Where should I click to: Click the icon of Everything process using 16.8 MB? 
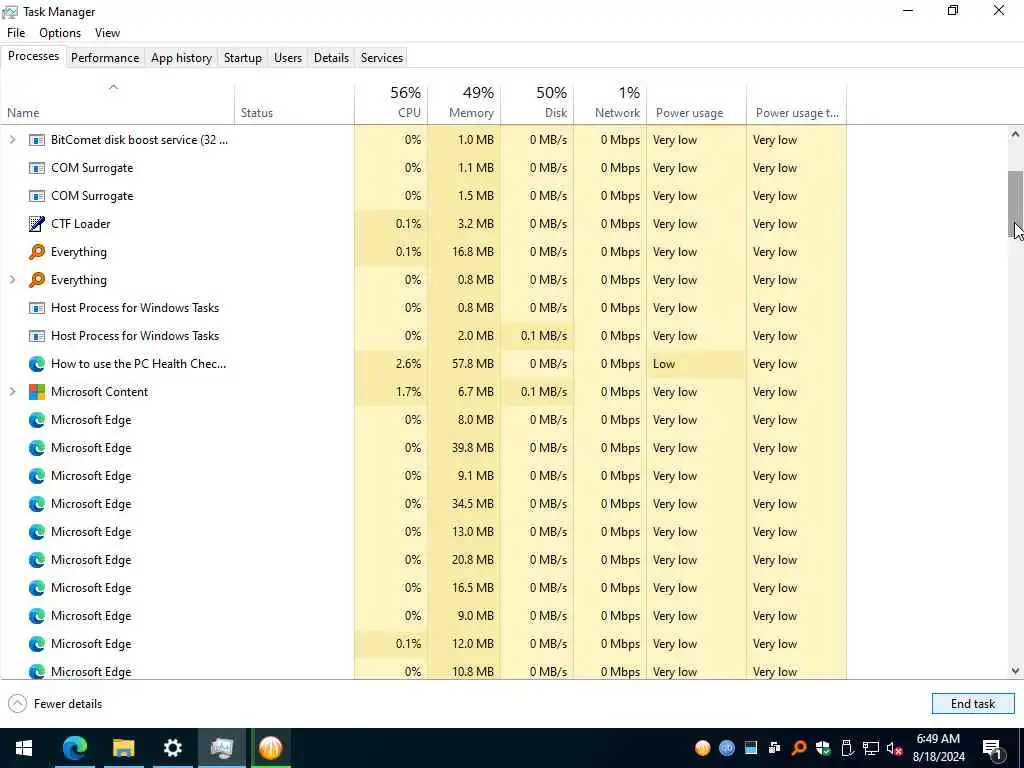pos(37,252)
